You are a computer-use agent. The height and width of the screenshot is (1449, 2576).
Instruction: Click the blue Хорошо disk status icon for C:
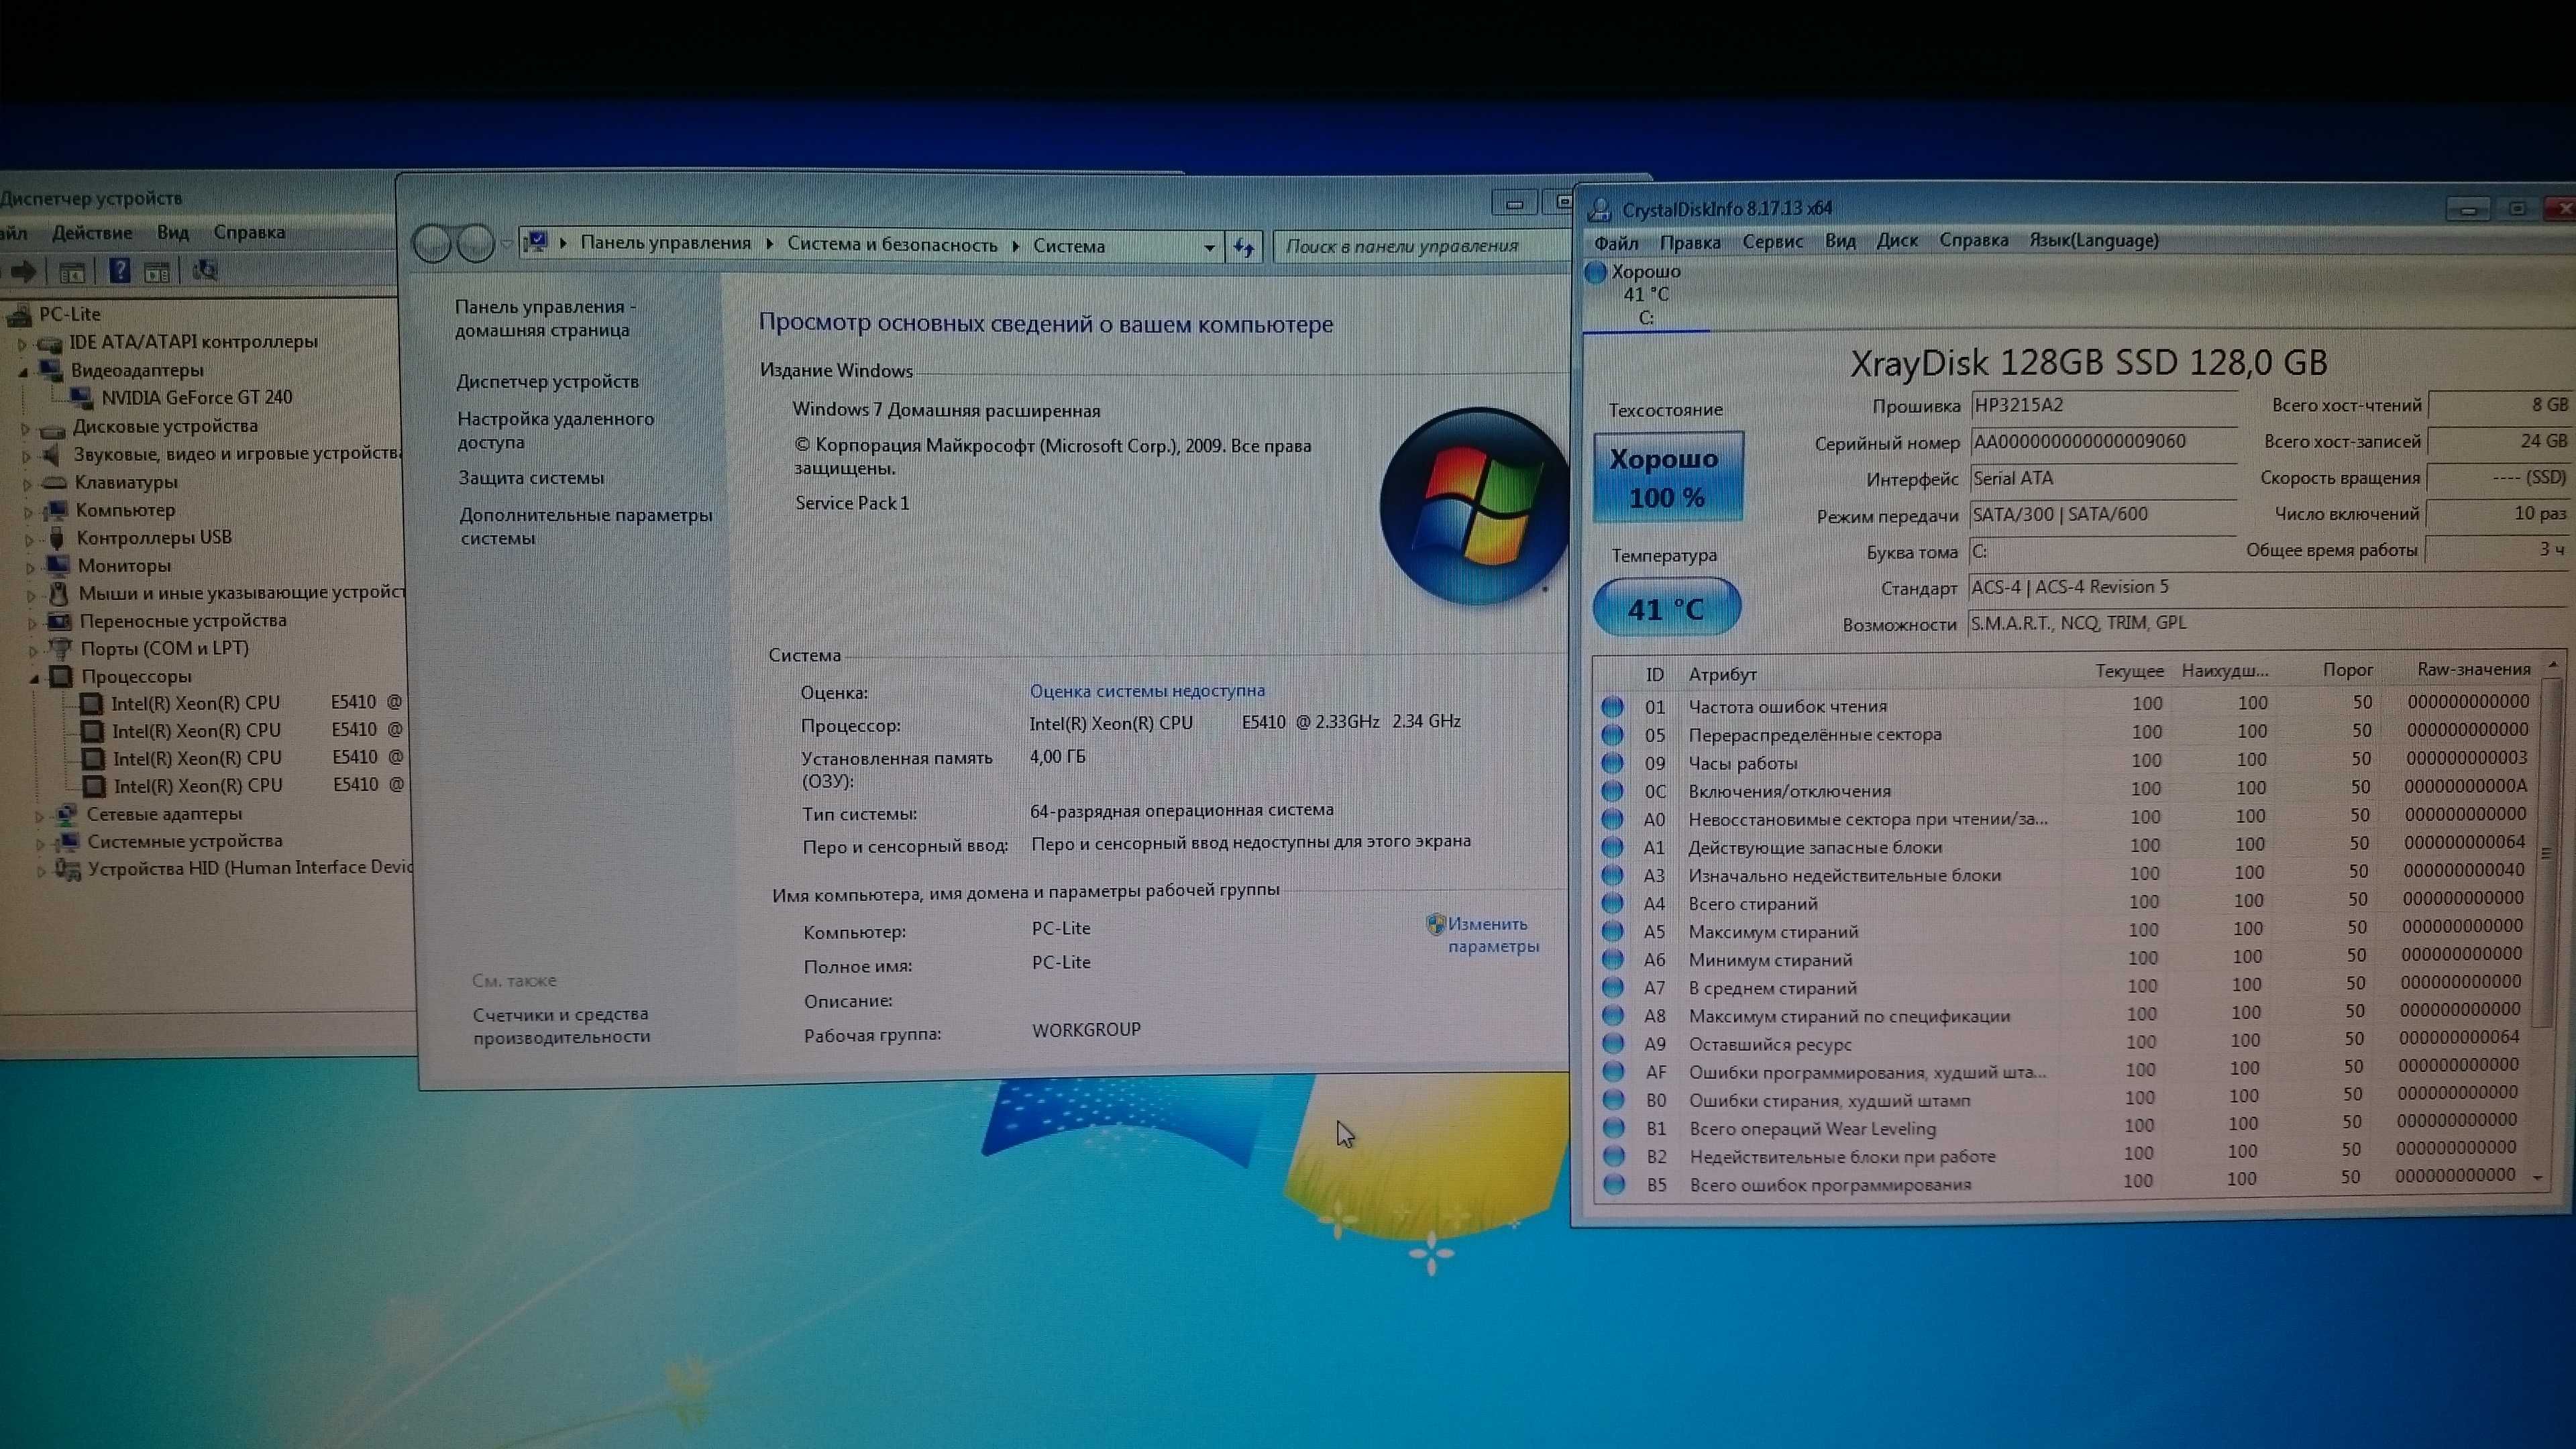click(1596, 271)
